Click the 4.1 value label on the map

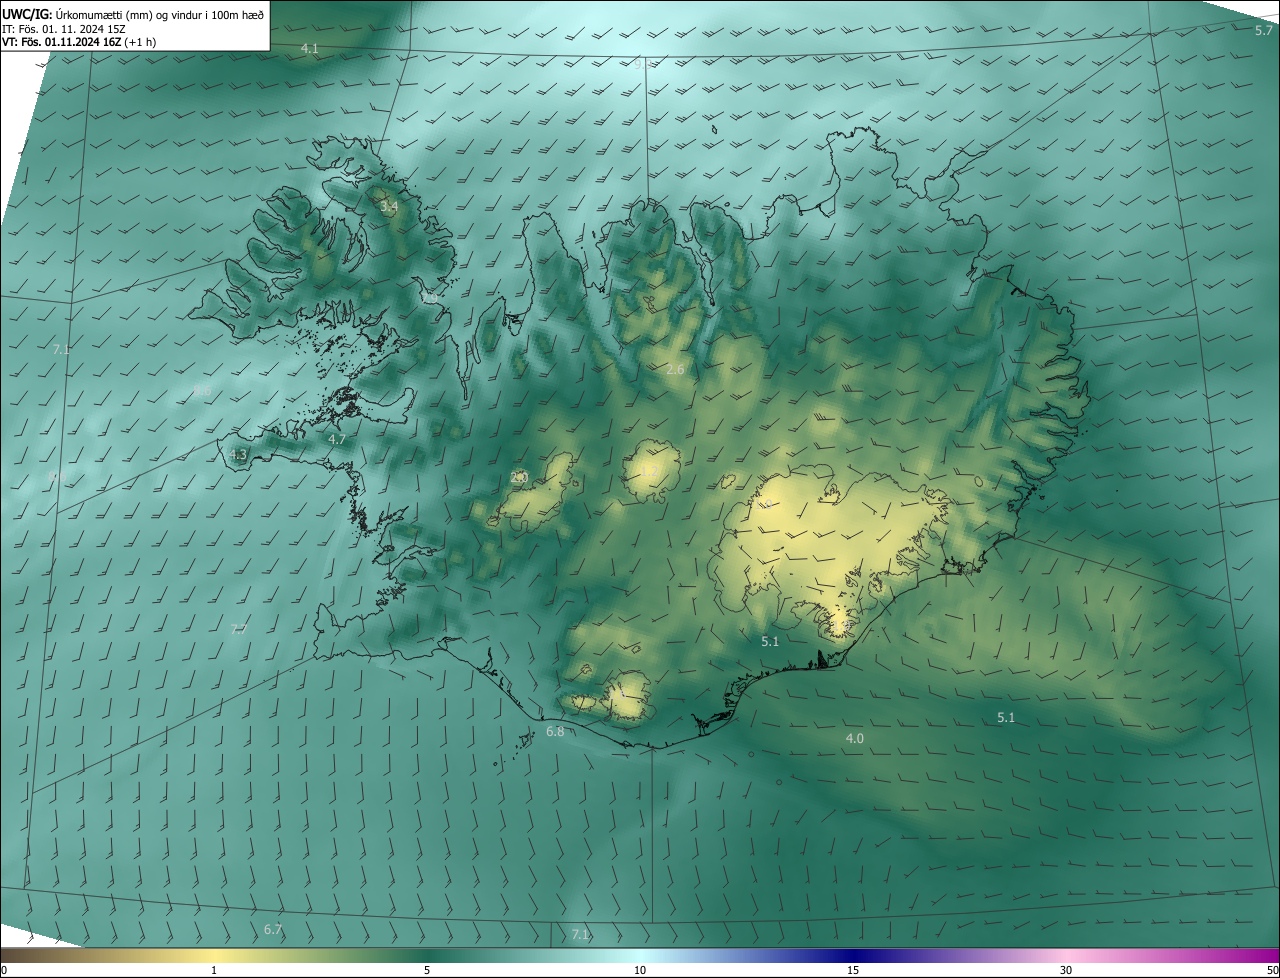[x=310, y=48]
